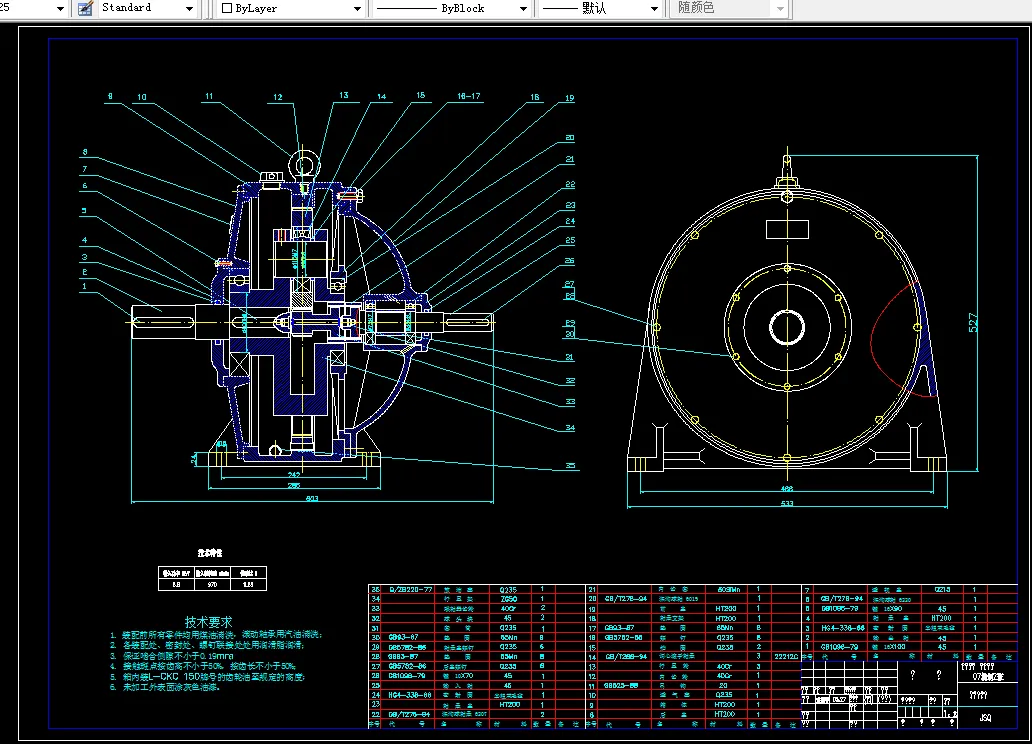Screen dimensions: 1032x744
Task: Open the 默认 lineweight dropdown
Action: tap(599, 9)
